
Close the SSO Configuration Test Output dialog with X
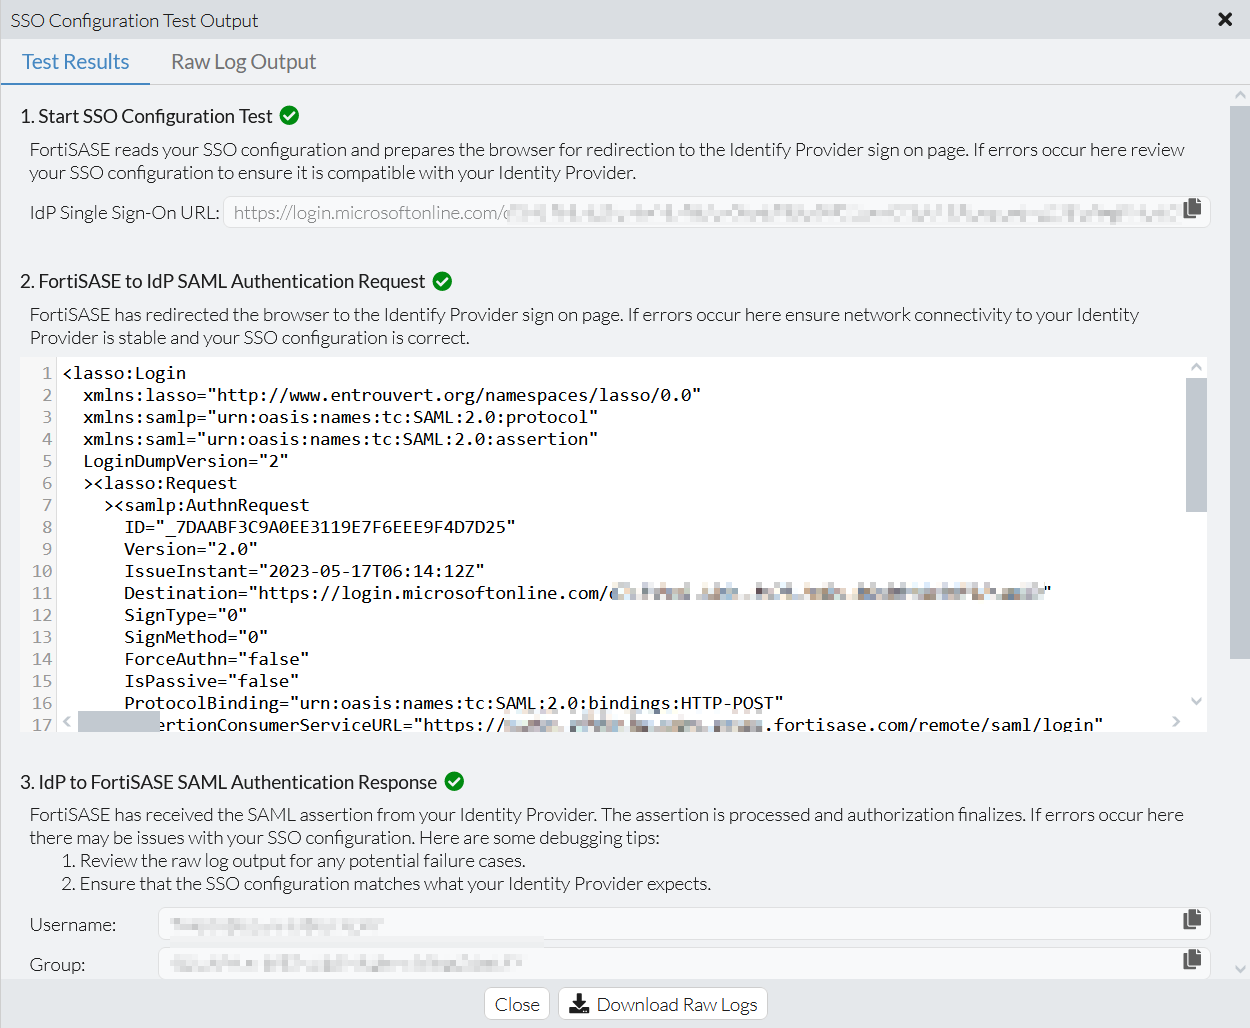tap(1225, 20)
